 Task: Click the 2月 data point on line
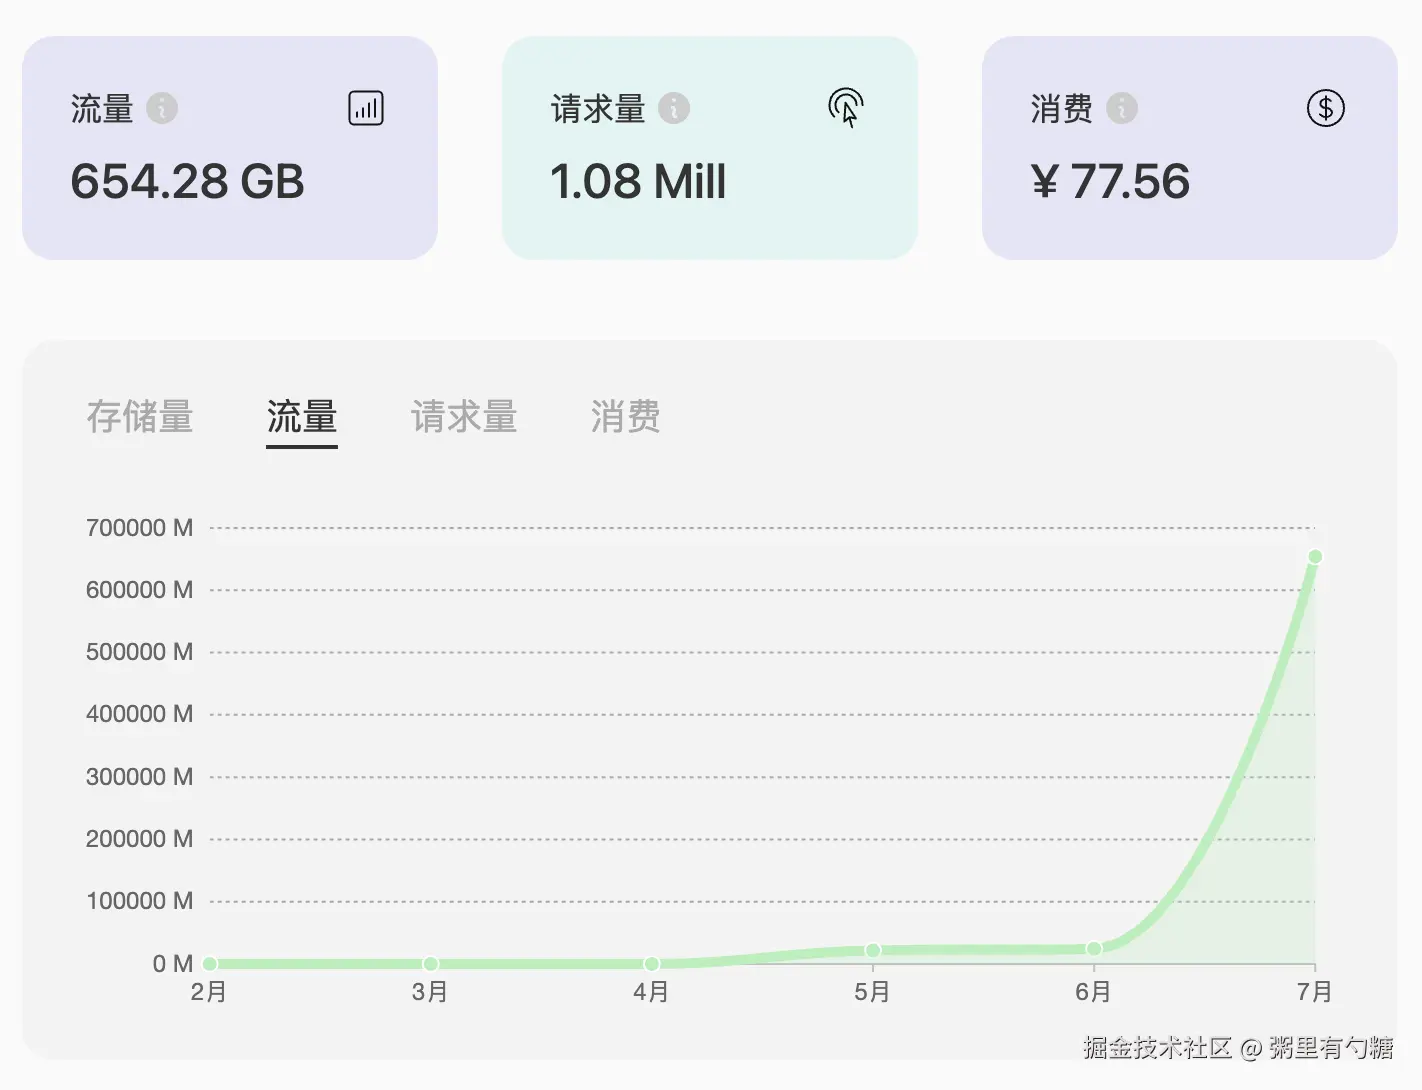click(210, 964)
